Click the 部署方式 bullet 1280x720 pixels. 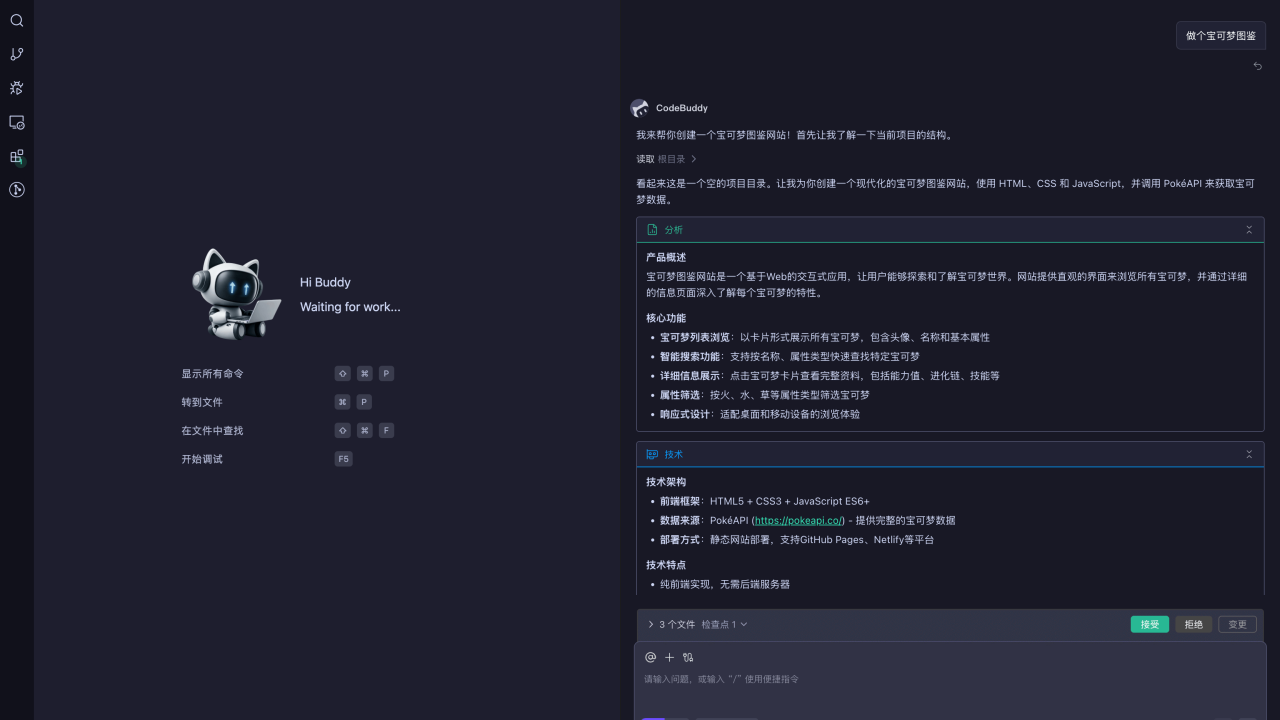tap(797, 540)
